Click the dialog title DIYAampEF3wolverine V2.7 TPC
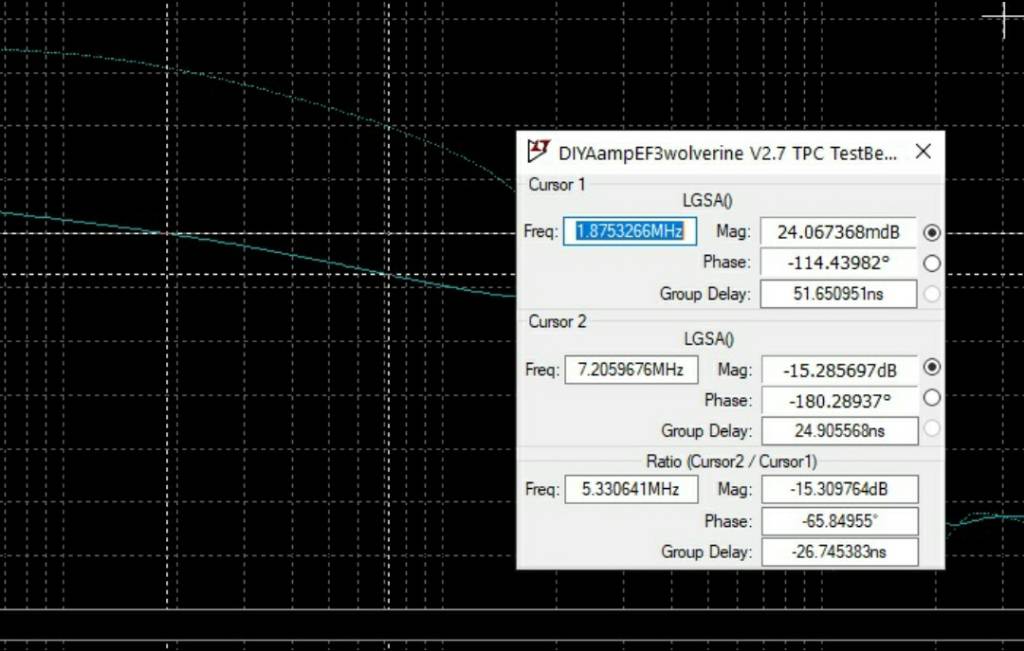This screenshot has width=1024, height=651. click(728, 153)
